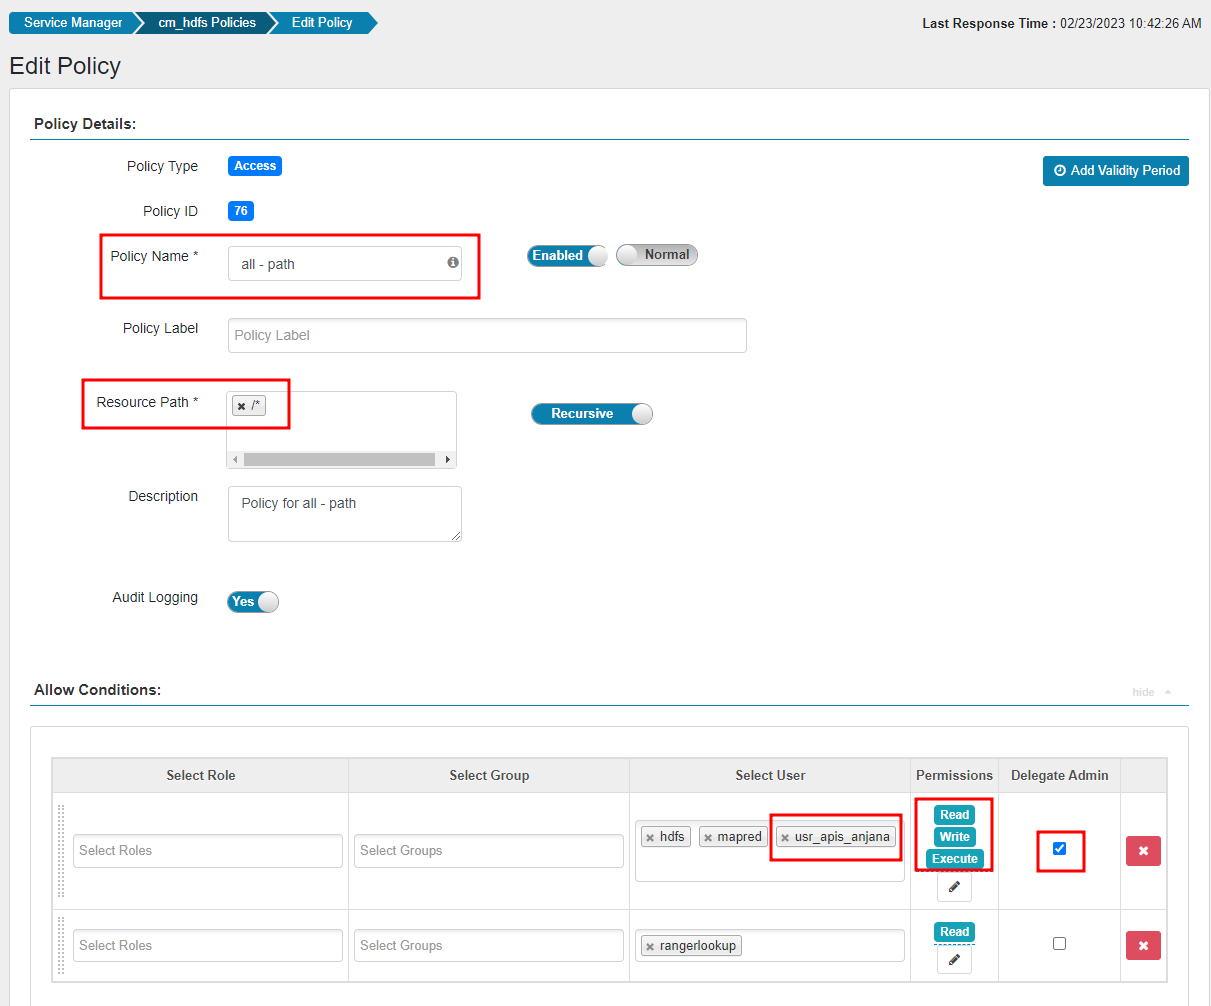The image size is (1211, 1006).
Task: Uncheck Delegate Admin for first row
Action: pyautogui.click(x=1060, y=849)
